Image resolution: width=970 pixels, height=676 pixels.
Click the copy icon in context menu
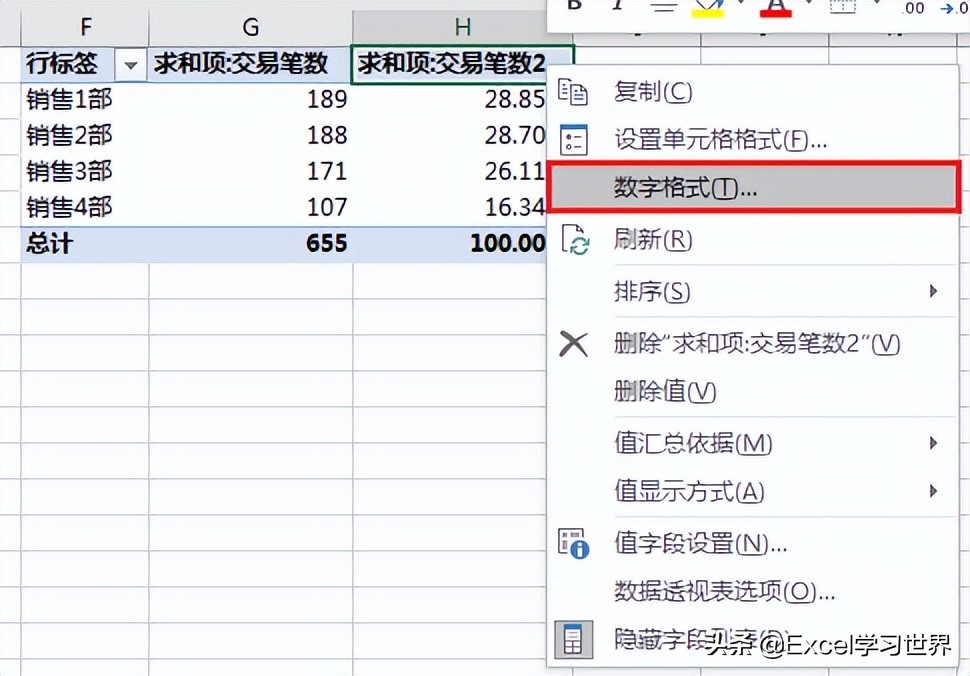click(573, 92)
